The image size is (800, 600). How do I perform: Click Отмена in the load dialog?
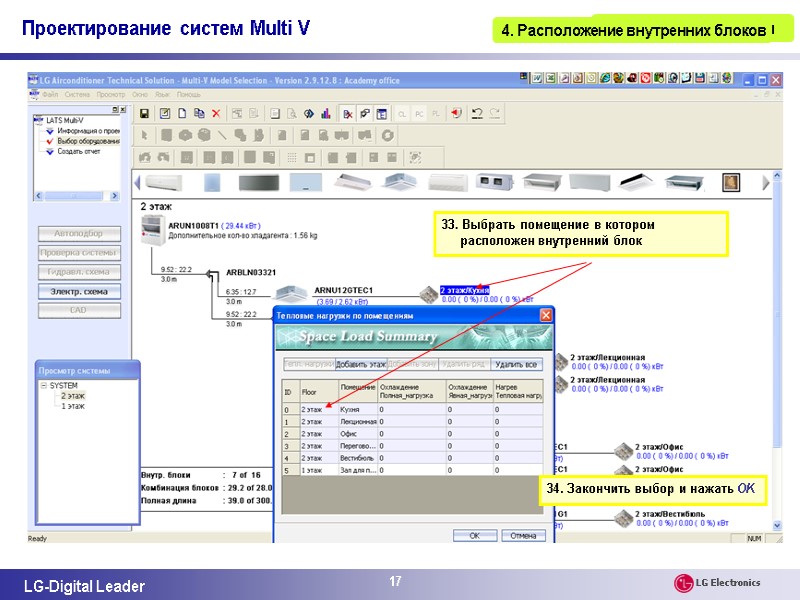pos(523,536)
